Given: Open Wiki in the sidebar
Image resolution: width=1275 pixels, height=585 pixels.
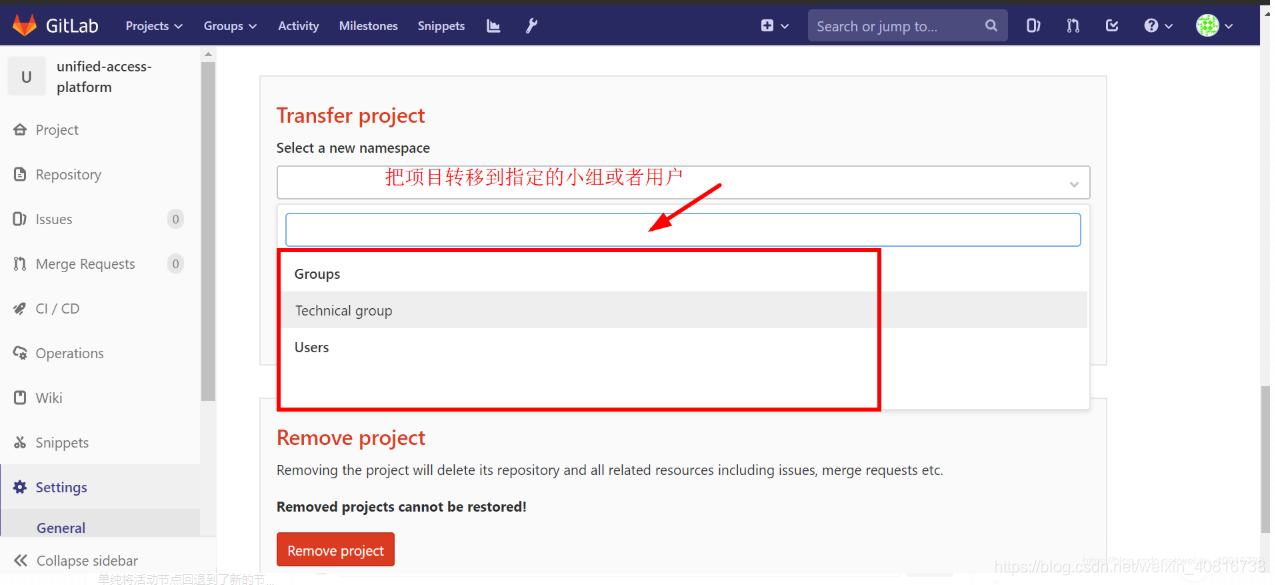Looking at the screenshot, I should coord(49,398).
